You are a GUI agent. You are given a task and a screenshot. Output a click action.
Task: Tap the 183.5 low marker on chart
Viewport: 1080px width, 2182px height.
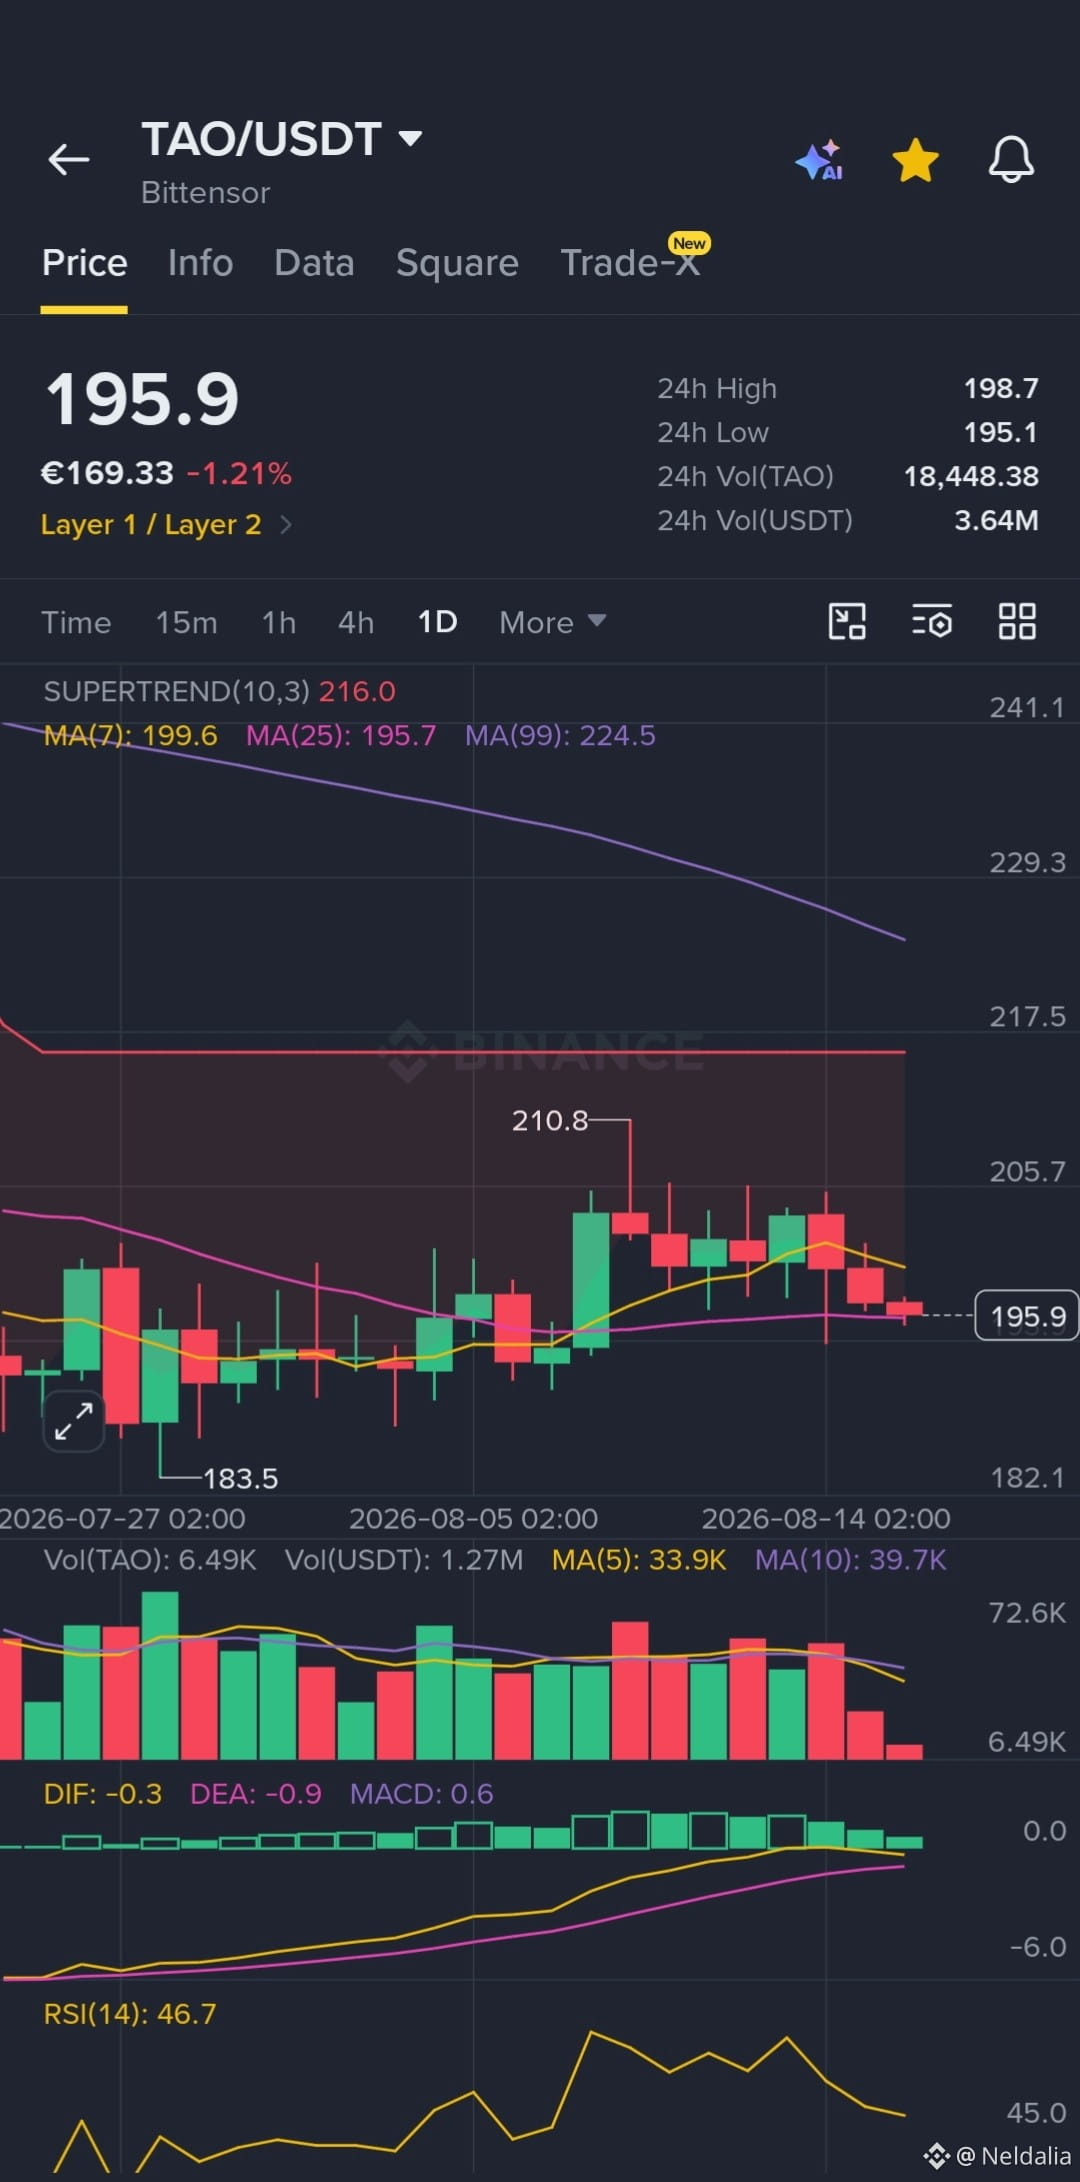coord(241,1478)
